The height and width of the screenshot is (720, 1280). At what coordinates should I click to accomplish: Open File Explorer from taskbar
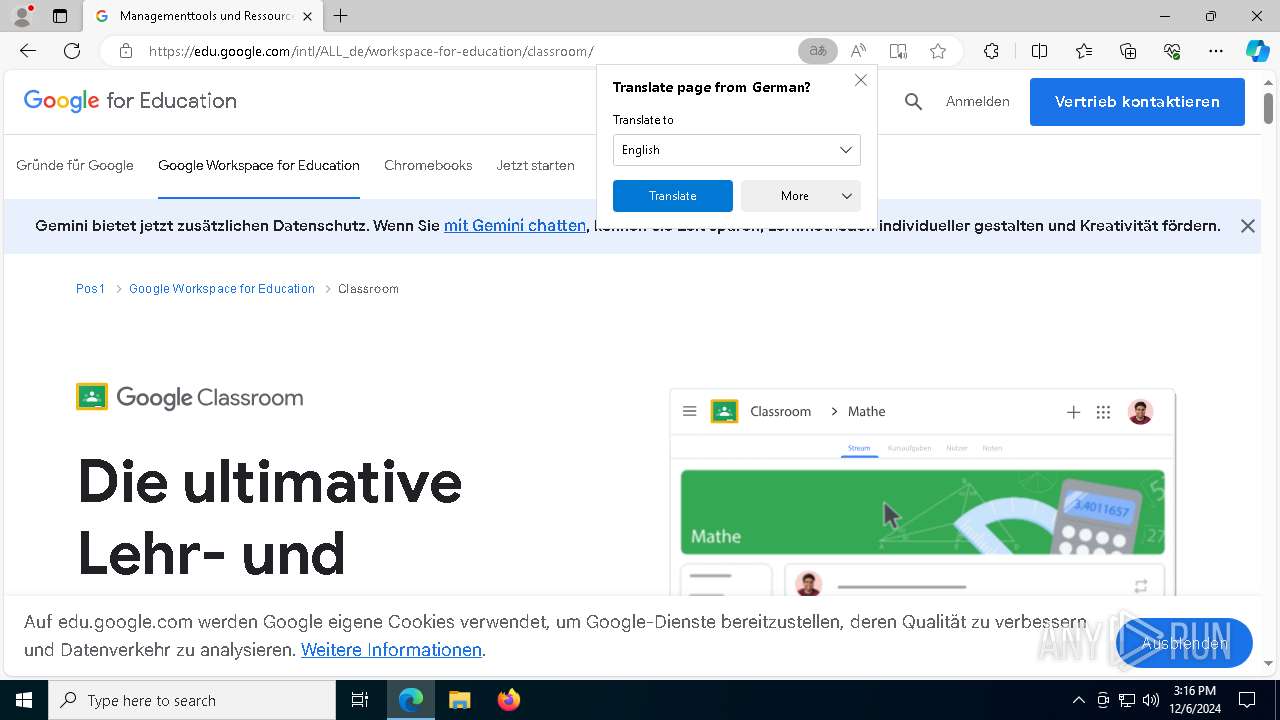(x=459, y=700)
